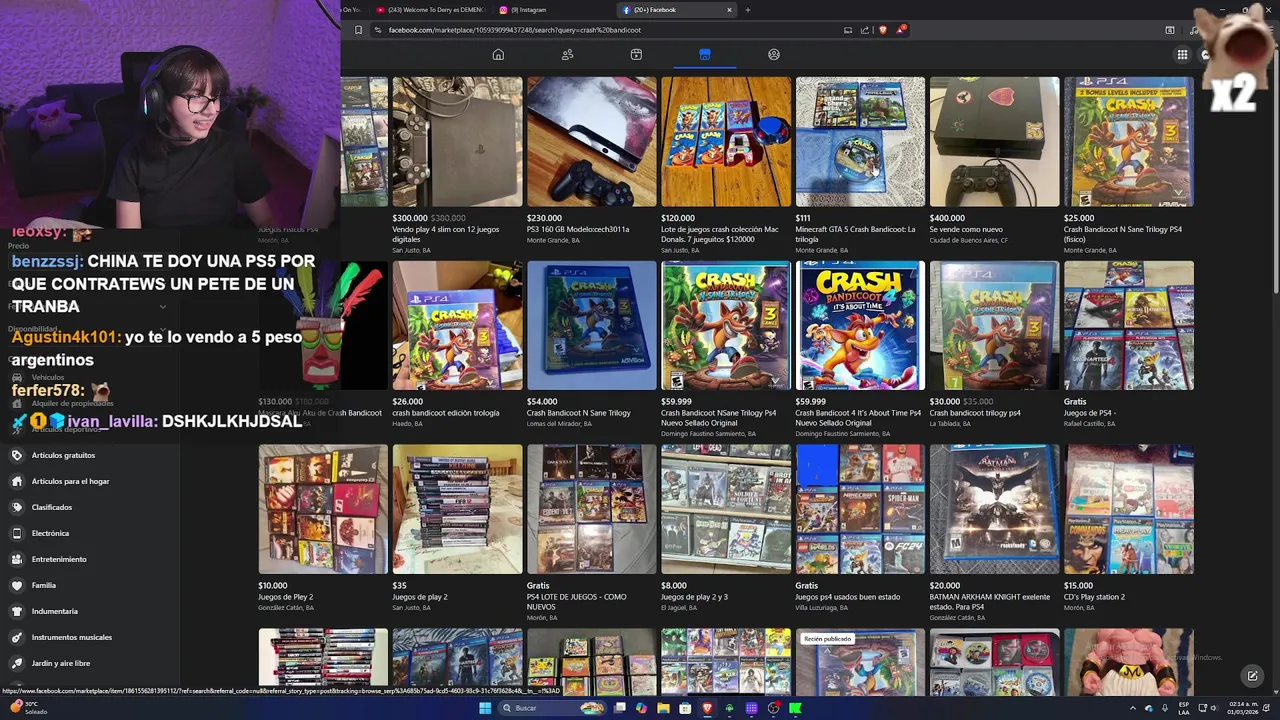This screenshot has width=1280, height=720.
Task: Open the Facebook Friends icon
Action: click(567, 54)
